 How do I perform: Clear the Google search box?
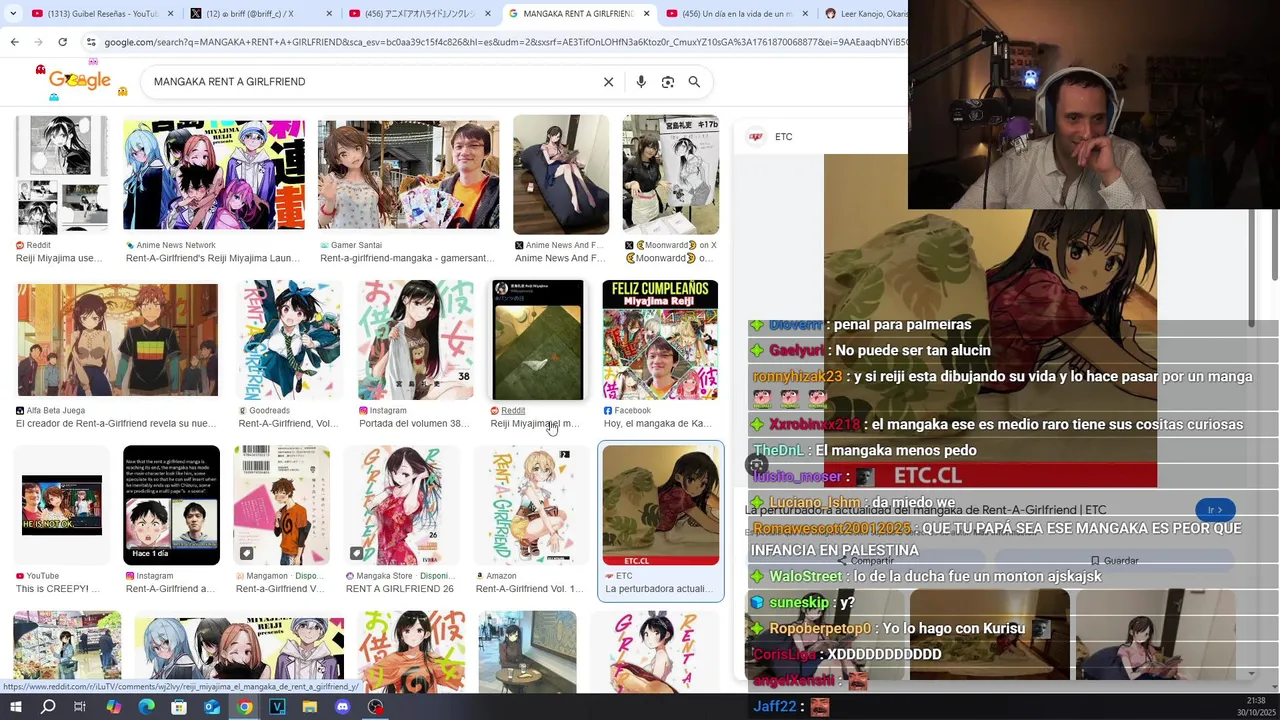(608, 82)
